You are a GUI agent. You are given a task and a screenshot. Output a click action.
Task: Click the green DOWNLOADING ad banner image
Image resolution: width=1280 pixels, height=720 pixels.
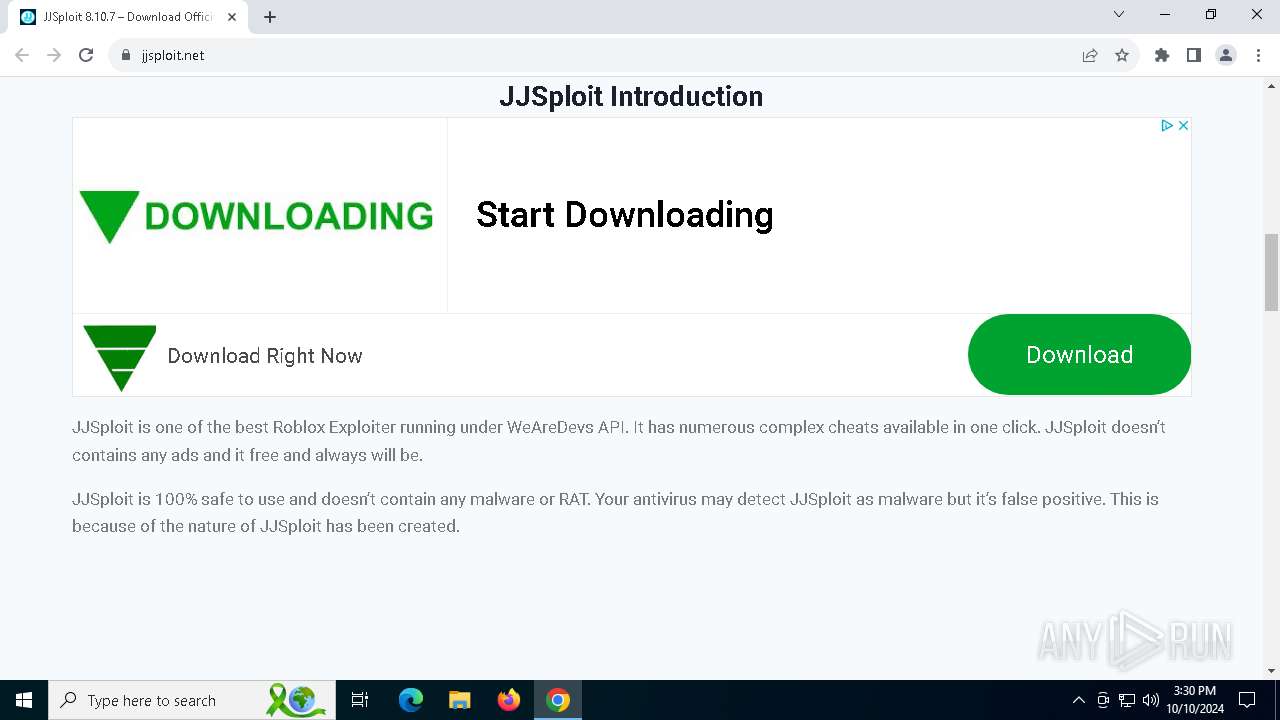[x=259, y=215]
